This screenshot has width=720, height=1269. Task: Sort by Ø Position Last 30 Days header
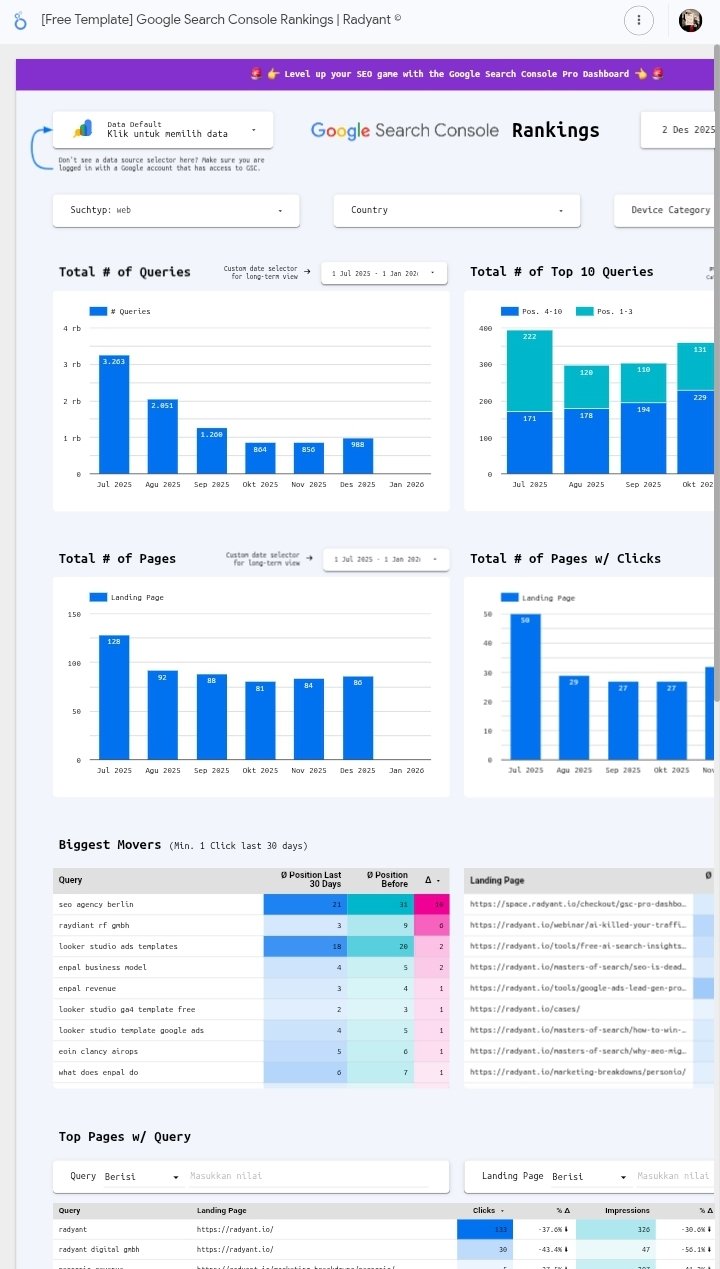coord(311,880)
